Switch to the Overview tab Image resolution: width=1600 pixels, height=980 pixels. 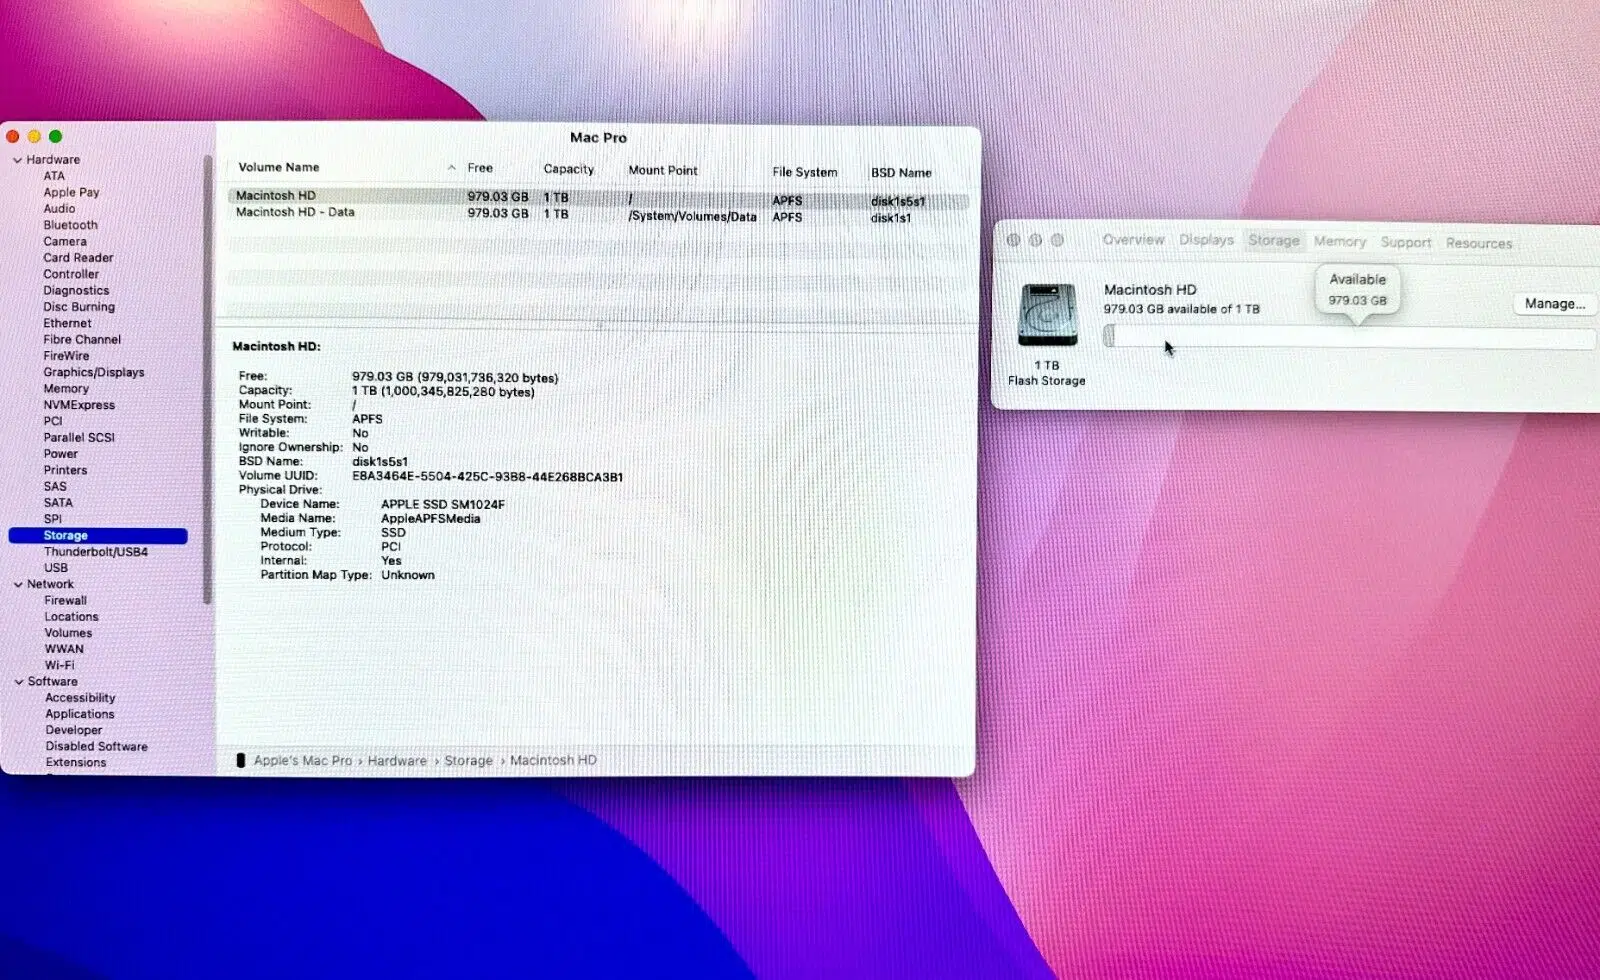[1133, 240]
